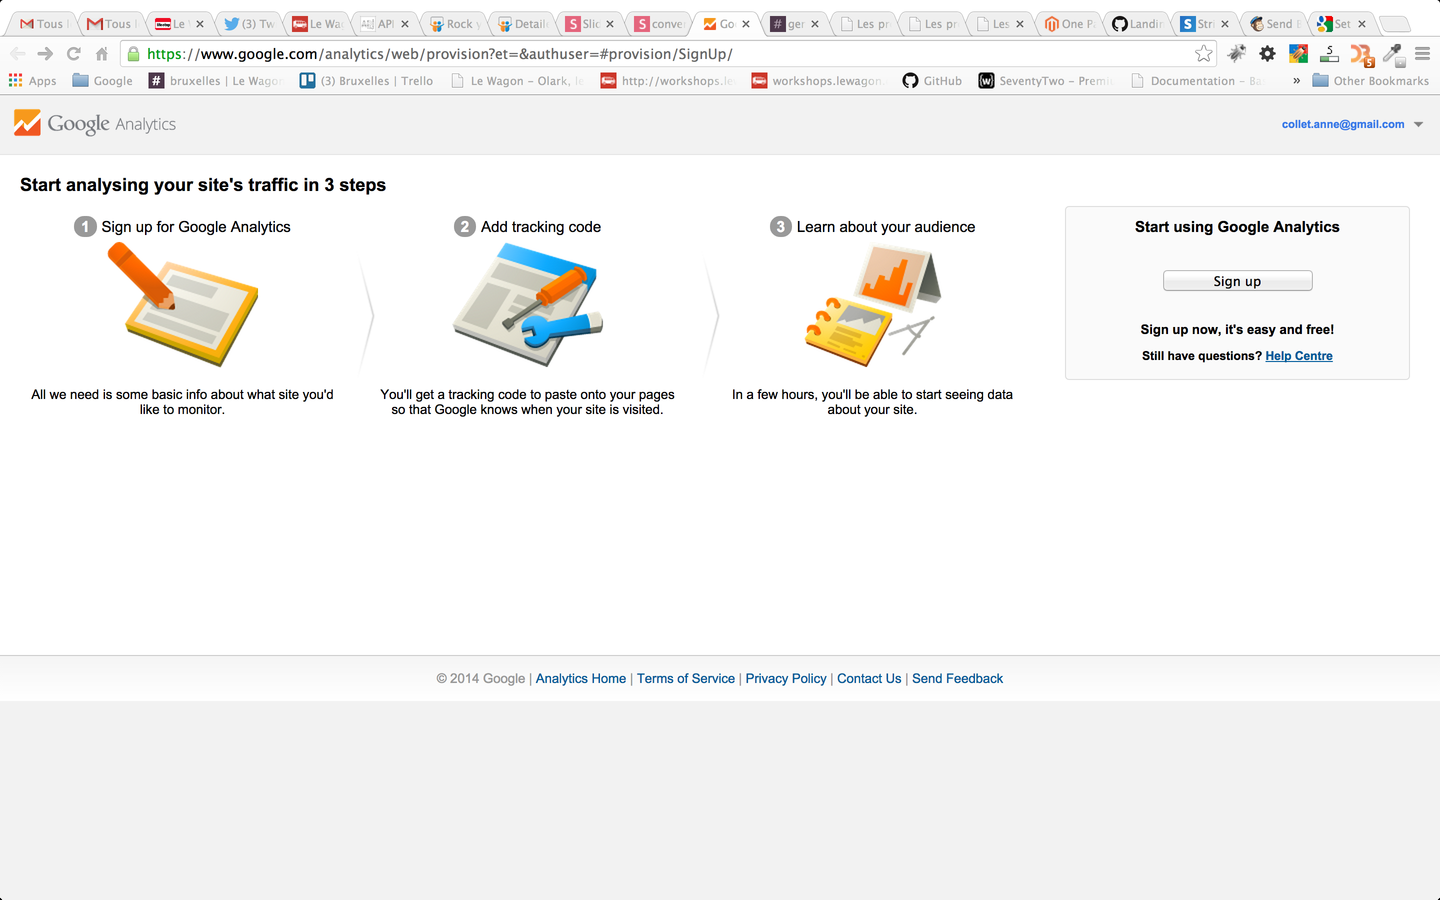The height and width of the screenshot is (900, 1440).
Task: Open the black gear extension icon
Action: (x=1267, y=54)
